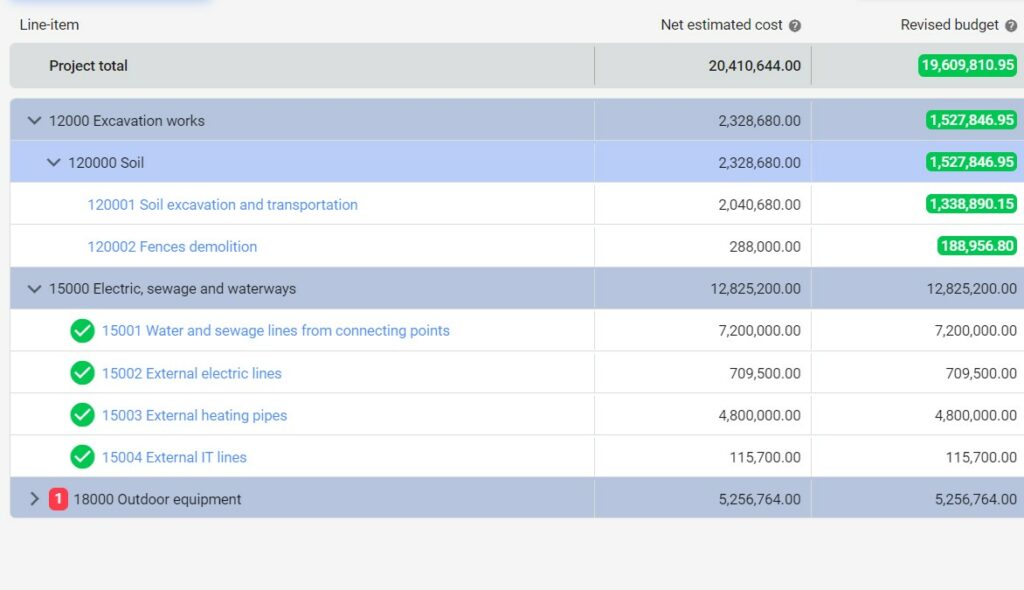Click help icon beside Revised budget
Viewport: 1024px width, 590px height.
1011,25
